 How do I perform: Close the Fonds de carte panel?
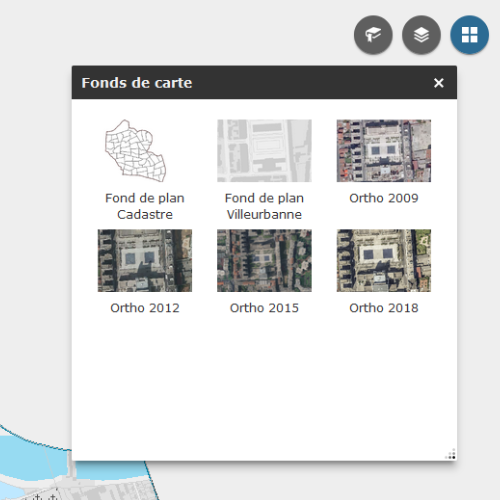pyautogui.click(x=439, y=83)
